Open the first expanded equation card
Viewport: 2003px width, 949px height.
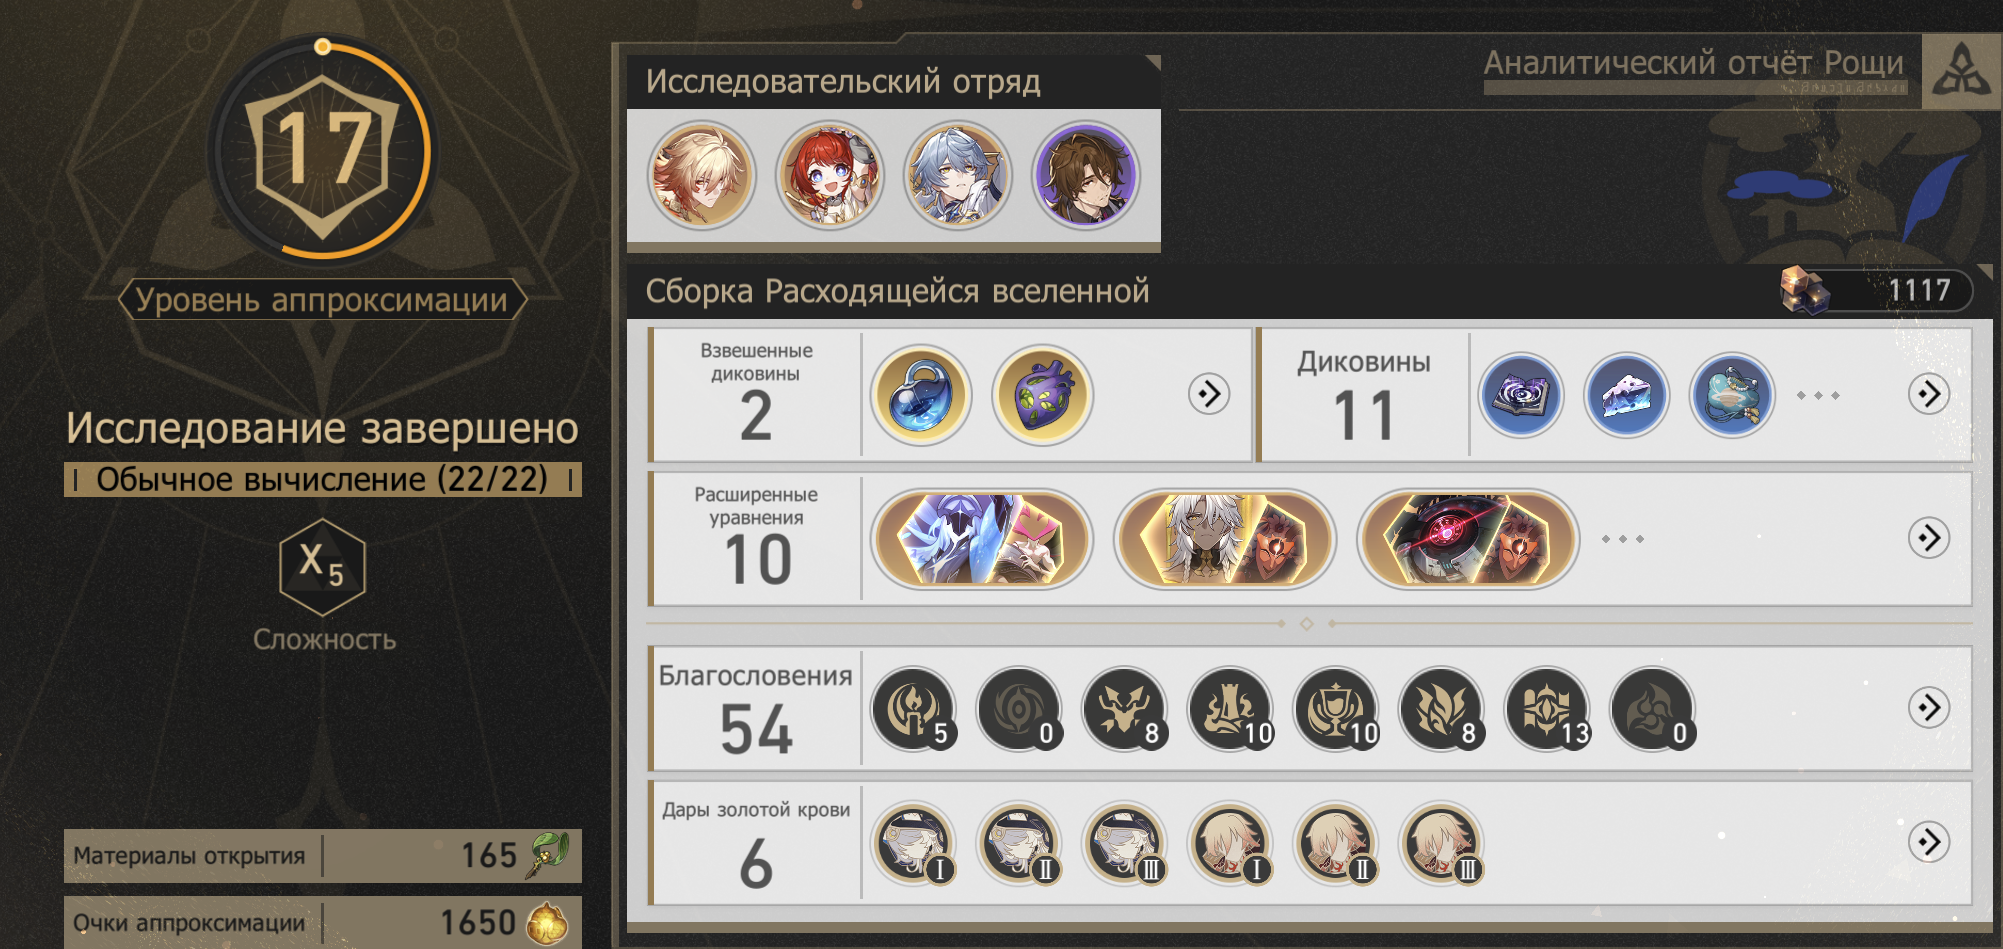[x=982, y=539]
